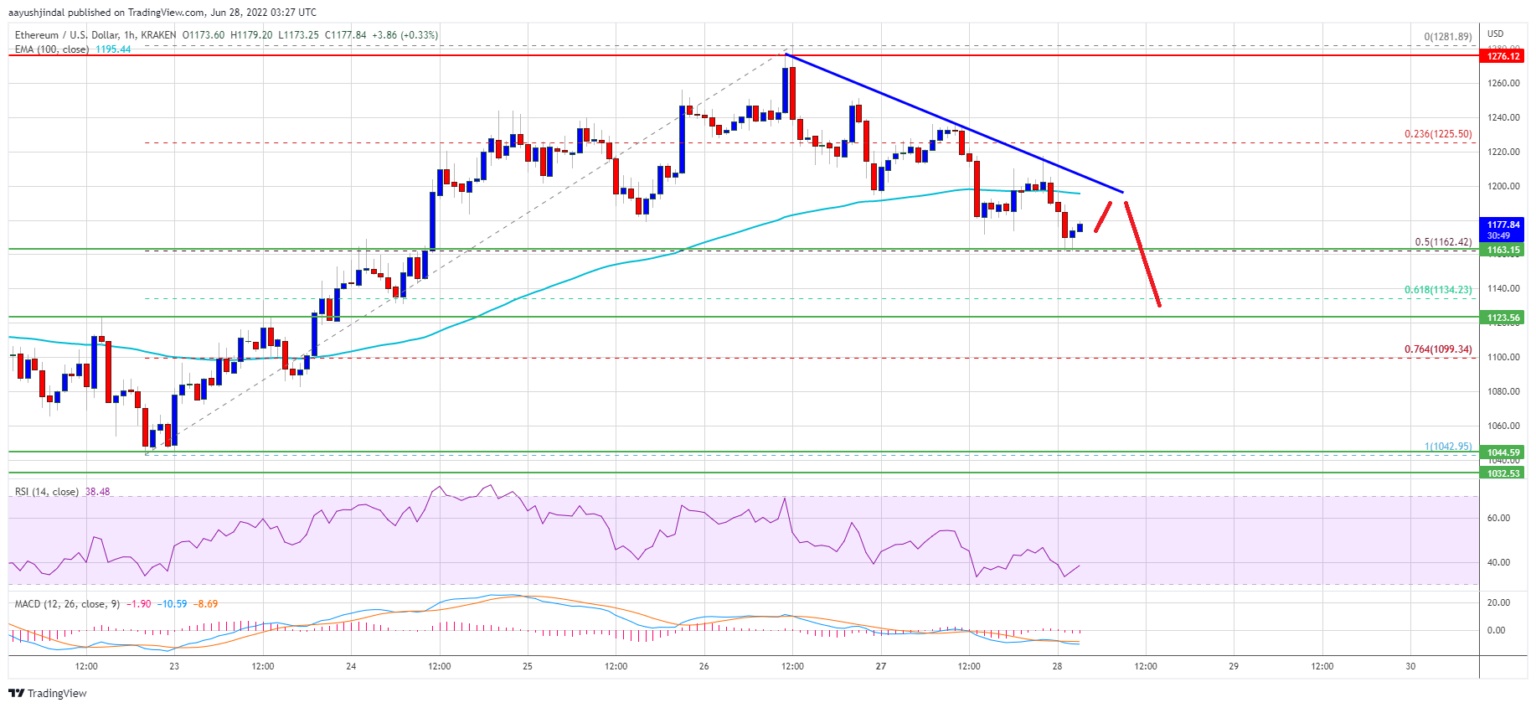
Task: Click the green 1044.59 price tag
Action: click(x=1504, y=452)
